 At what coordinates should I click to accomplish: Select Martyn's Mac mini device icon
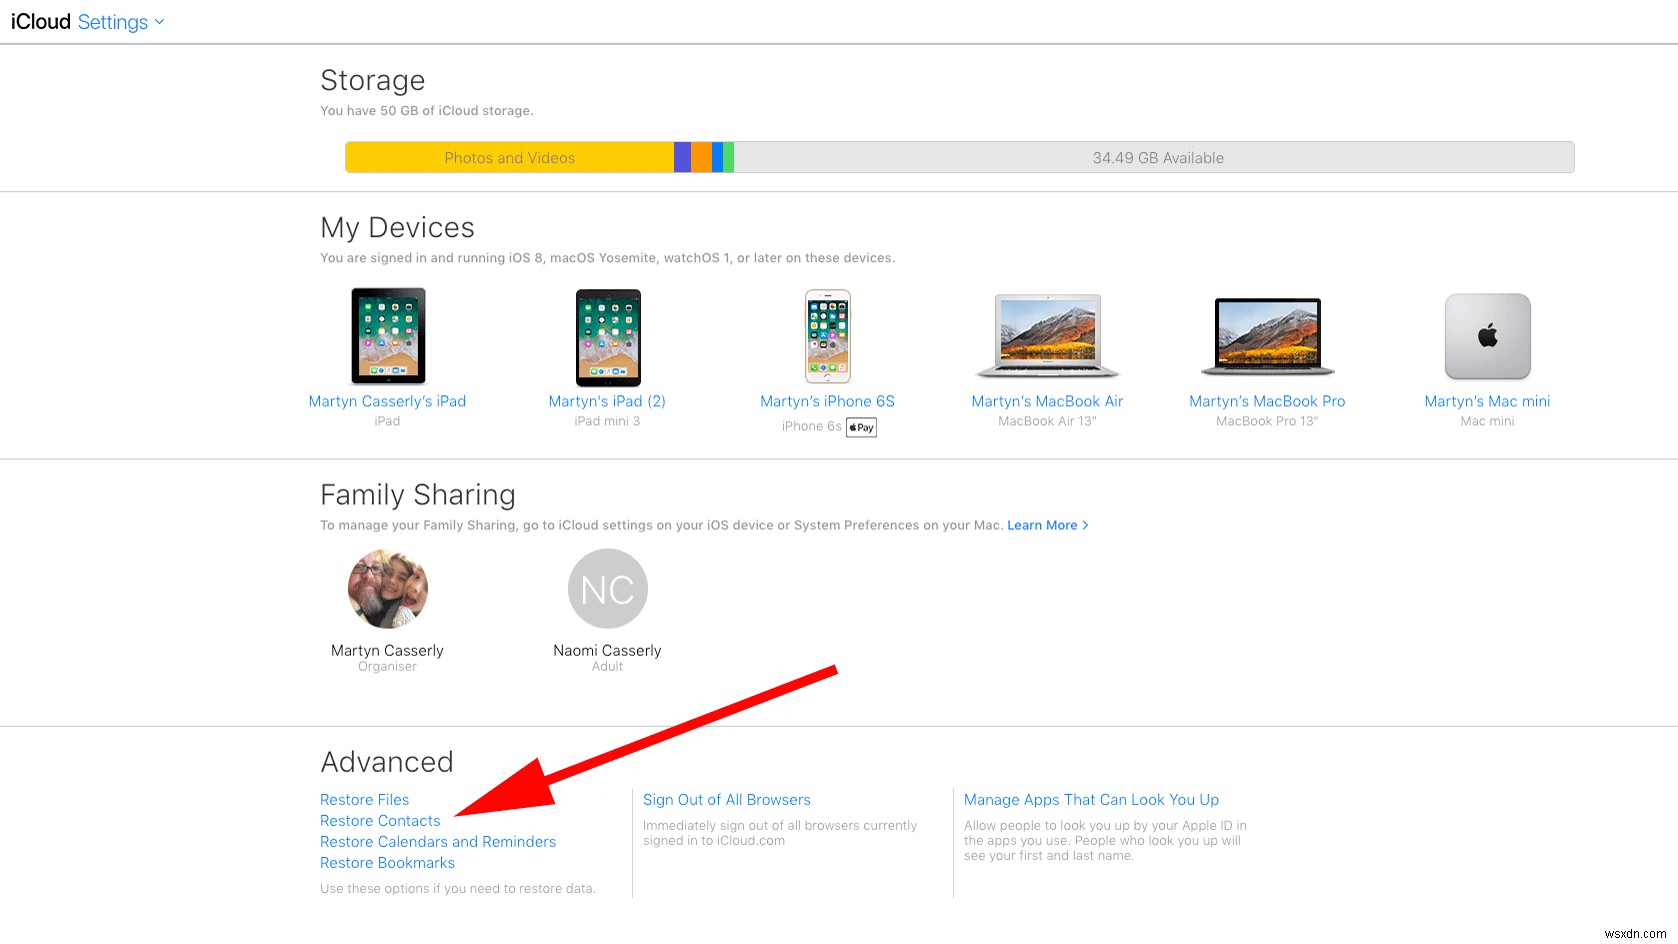(x=1487, y=337)
